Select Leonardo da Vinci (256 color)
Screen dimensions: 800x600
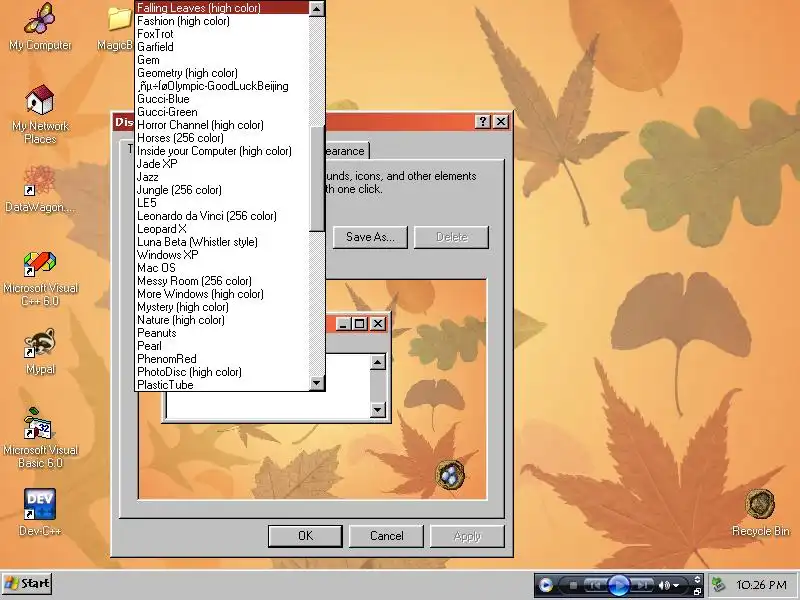point(222,216)
